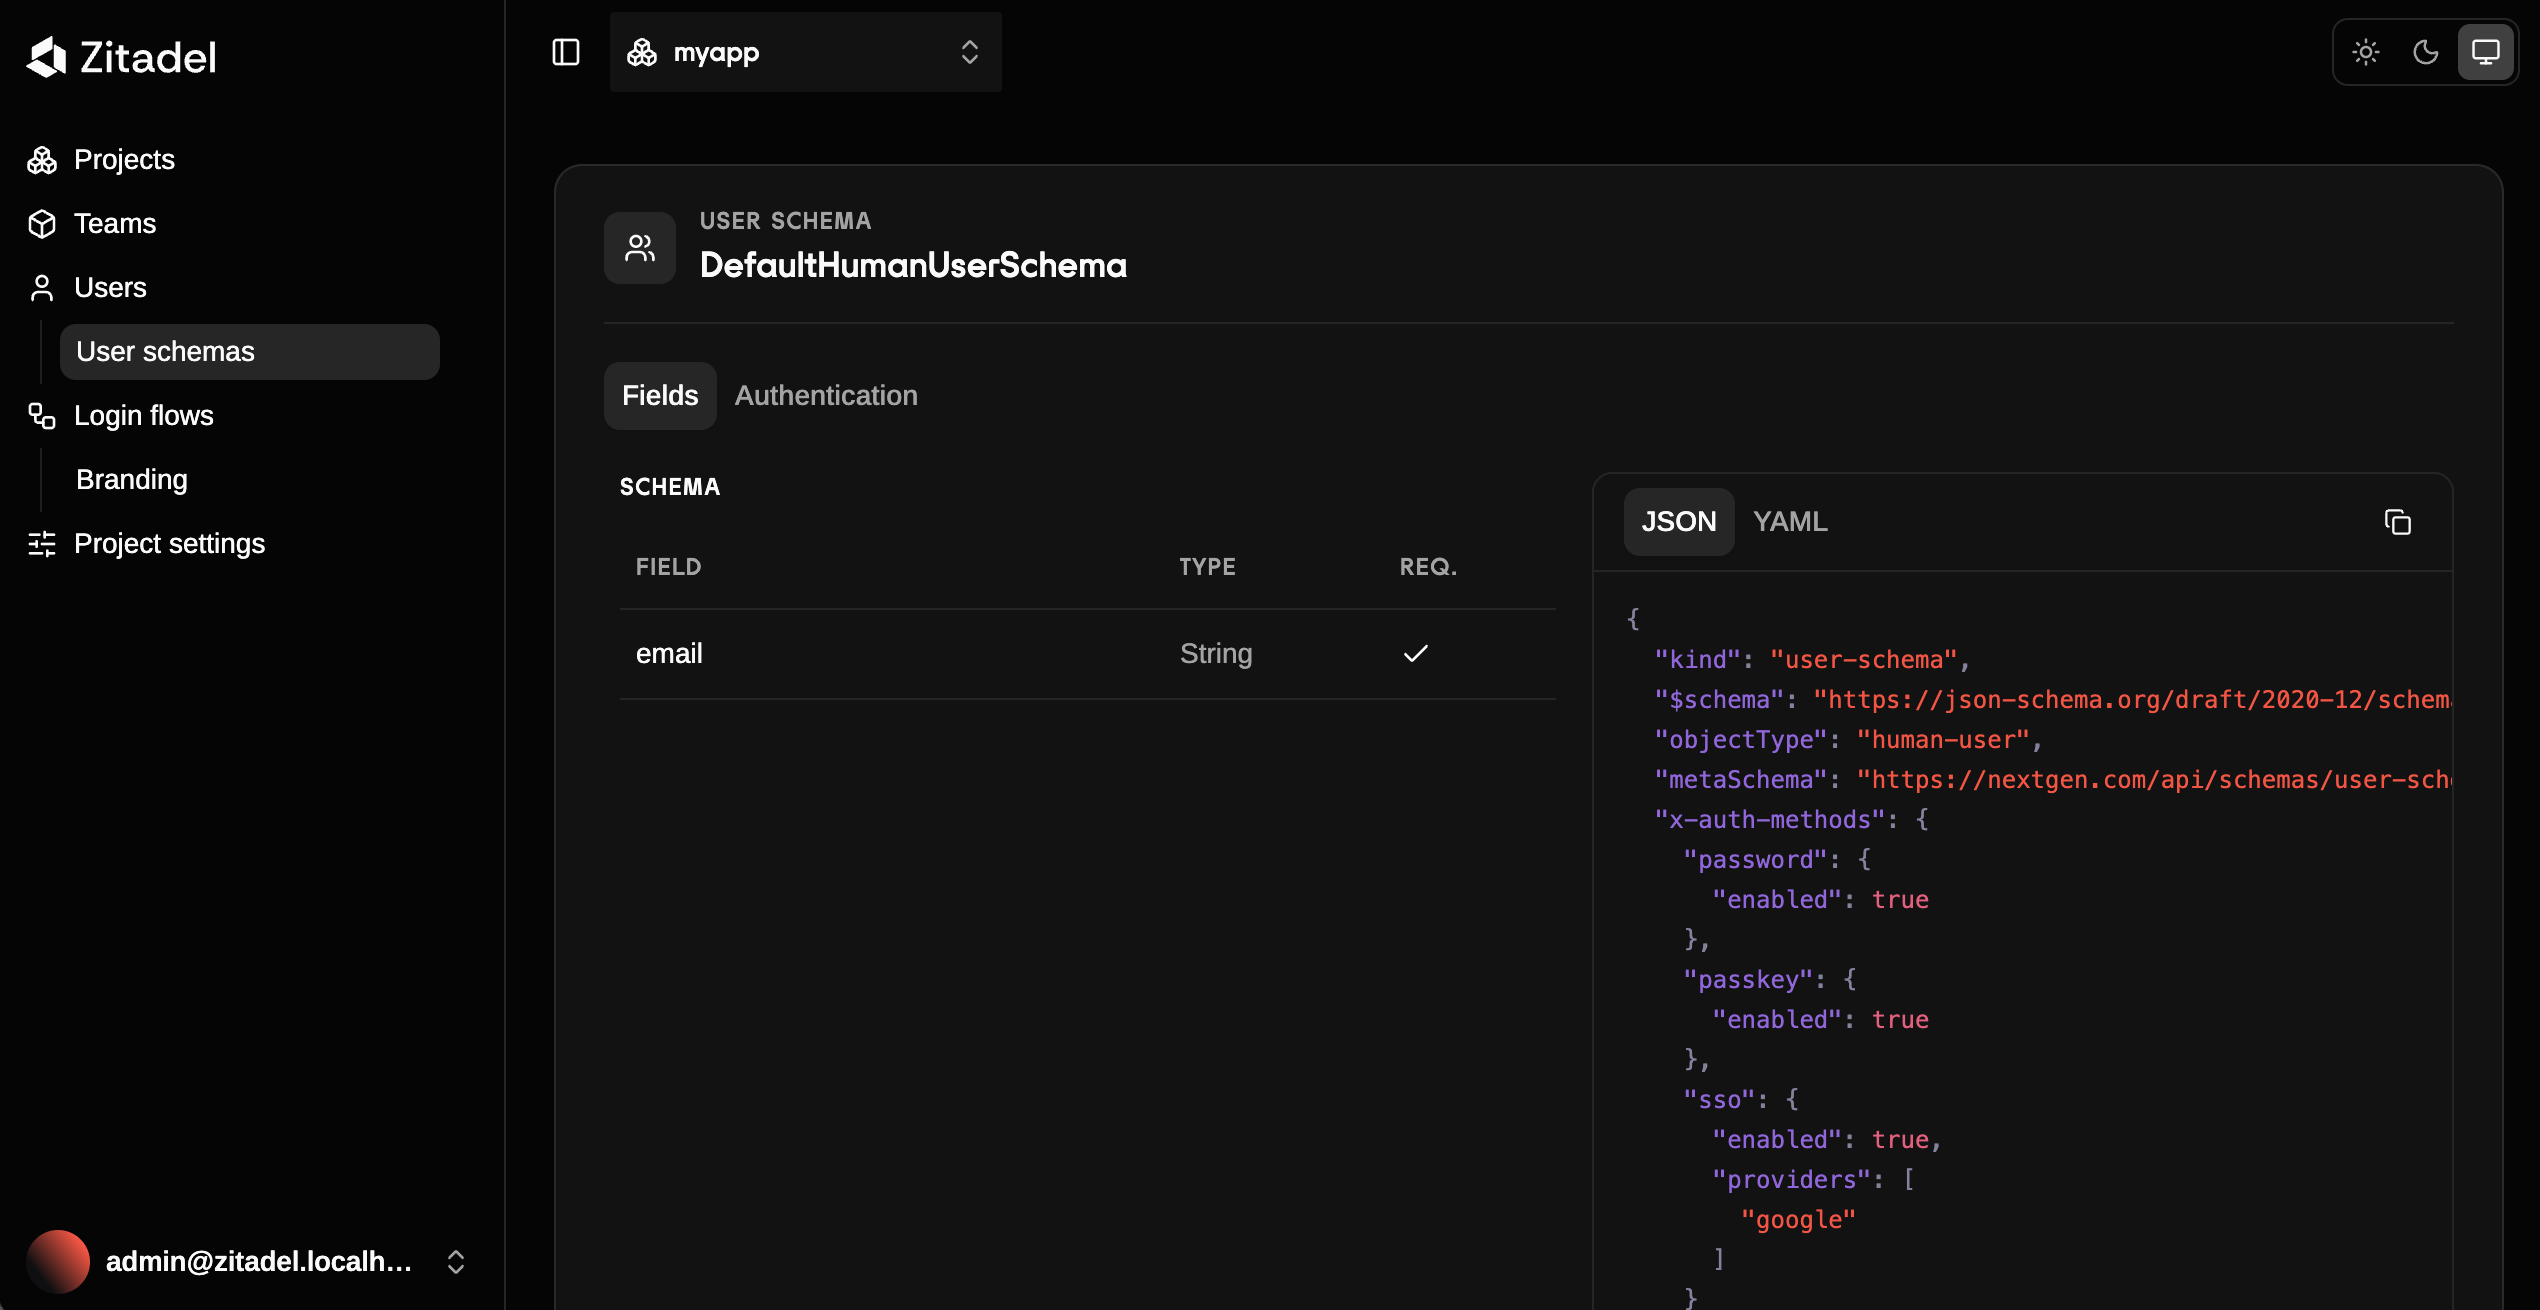The width and height of the screenshot is (2540, 1310).
Task: Open Project settings in the sidebar
Action: tap(169, 544)
